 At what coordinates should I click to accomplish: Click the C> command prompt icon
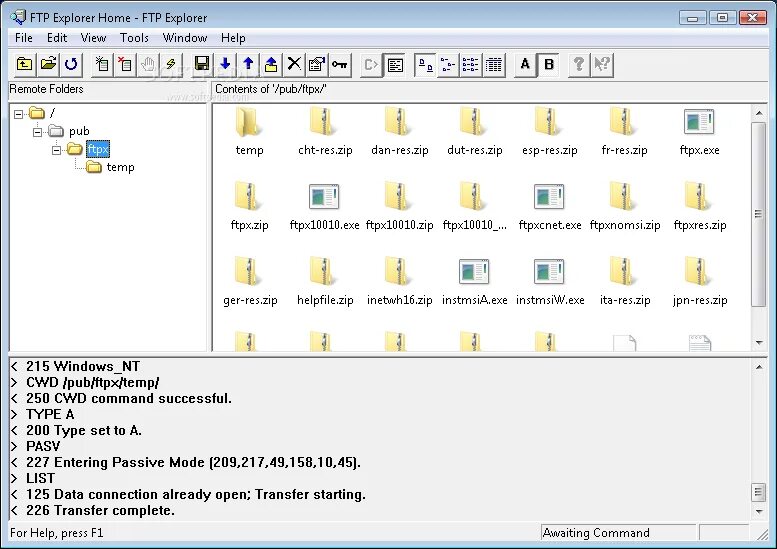(x=371, y=64)
